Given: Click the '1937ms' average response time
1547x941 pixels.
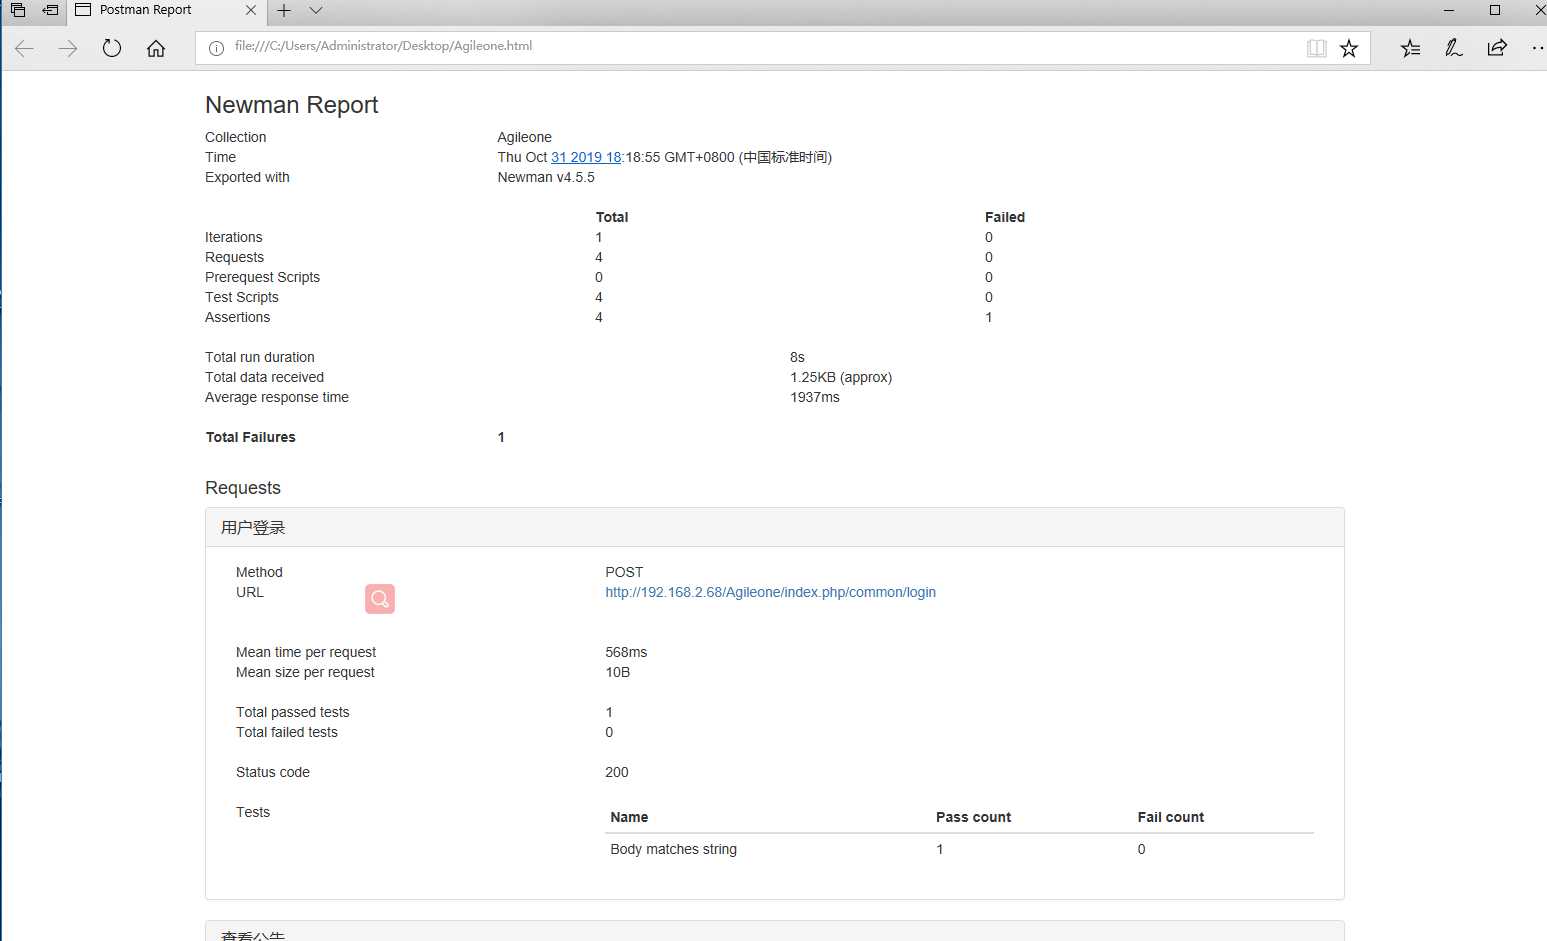Looking at the screenshot, I should pyautogui.click(x=815, y=397).
